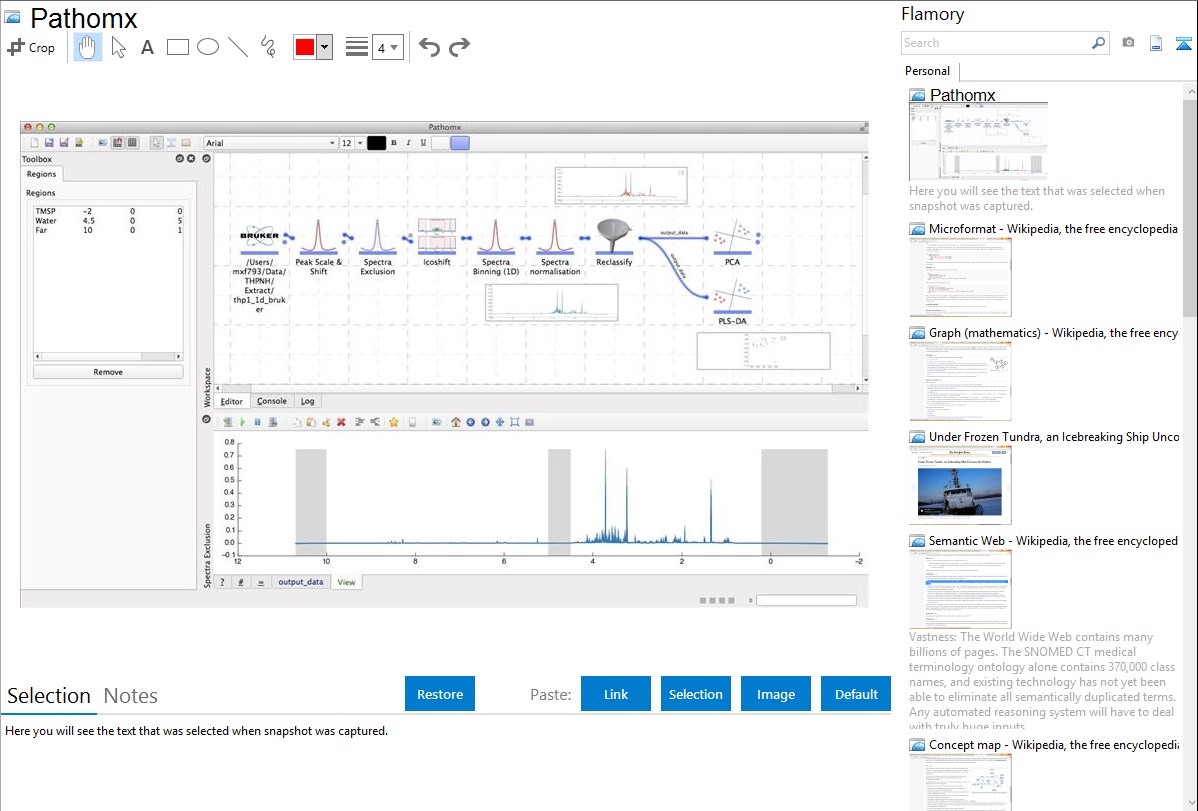Pick the rectangle shape tool
This screenshot has width=1198, height=811.
click(177, 47)
